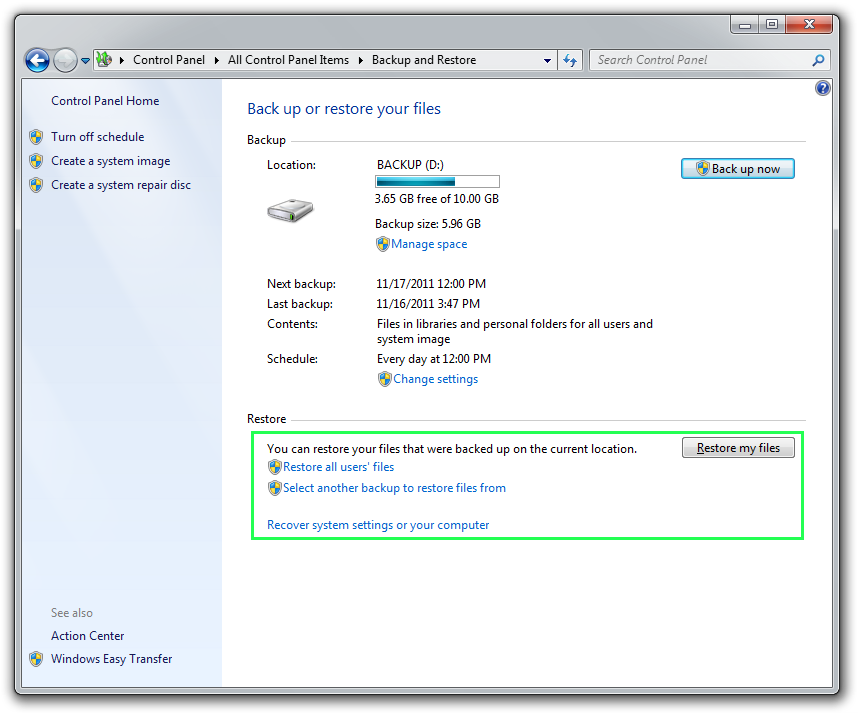858x713 pixels.
Task: Navigate to All Control Panel Items via breadcrumb
Action: (x=288, y=60)
